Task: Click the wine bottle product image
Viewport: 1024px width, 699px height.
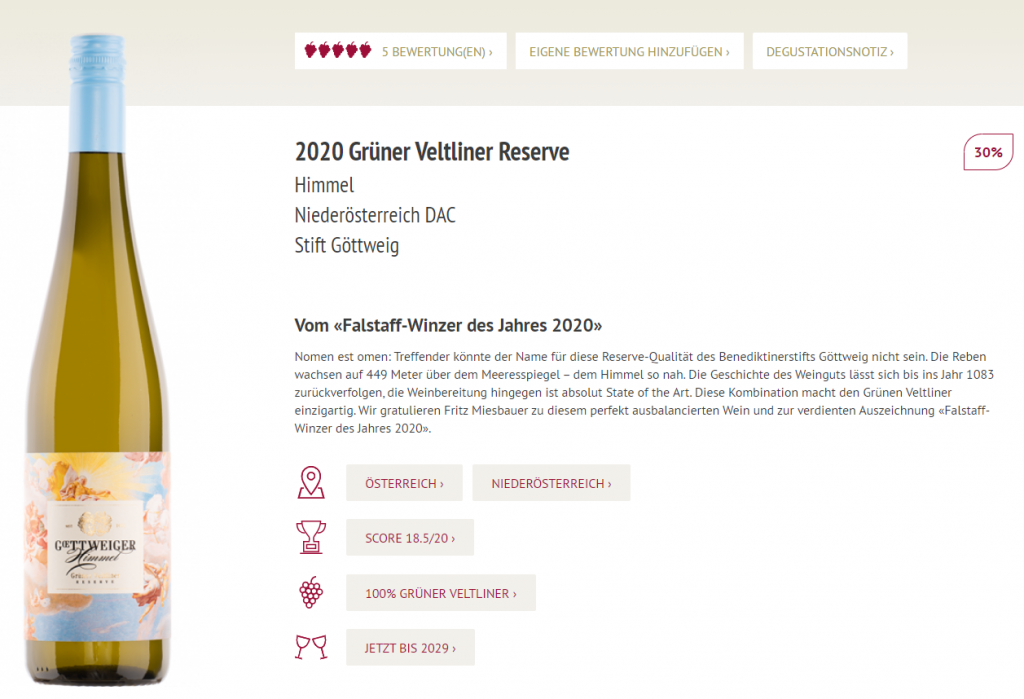Action: 97,359
